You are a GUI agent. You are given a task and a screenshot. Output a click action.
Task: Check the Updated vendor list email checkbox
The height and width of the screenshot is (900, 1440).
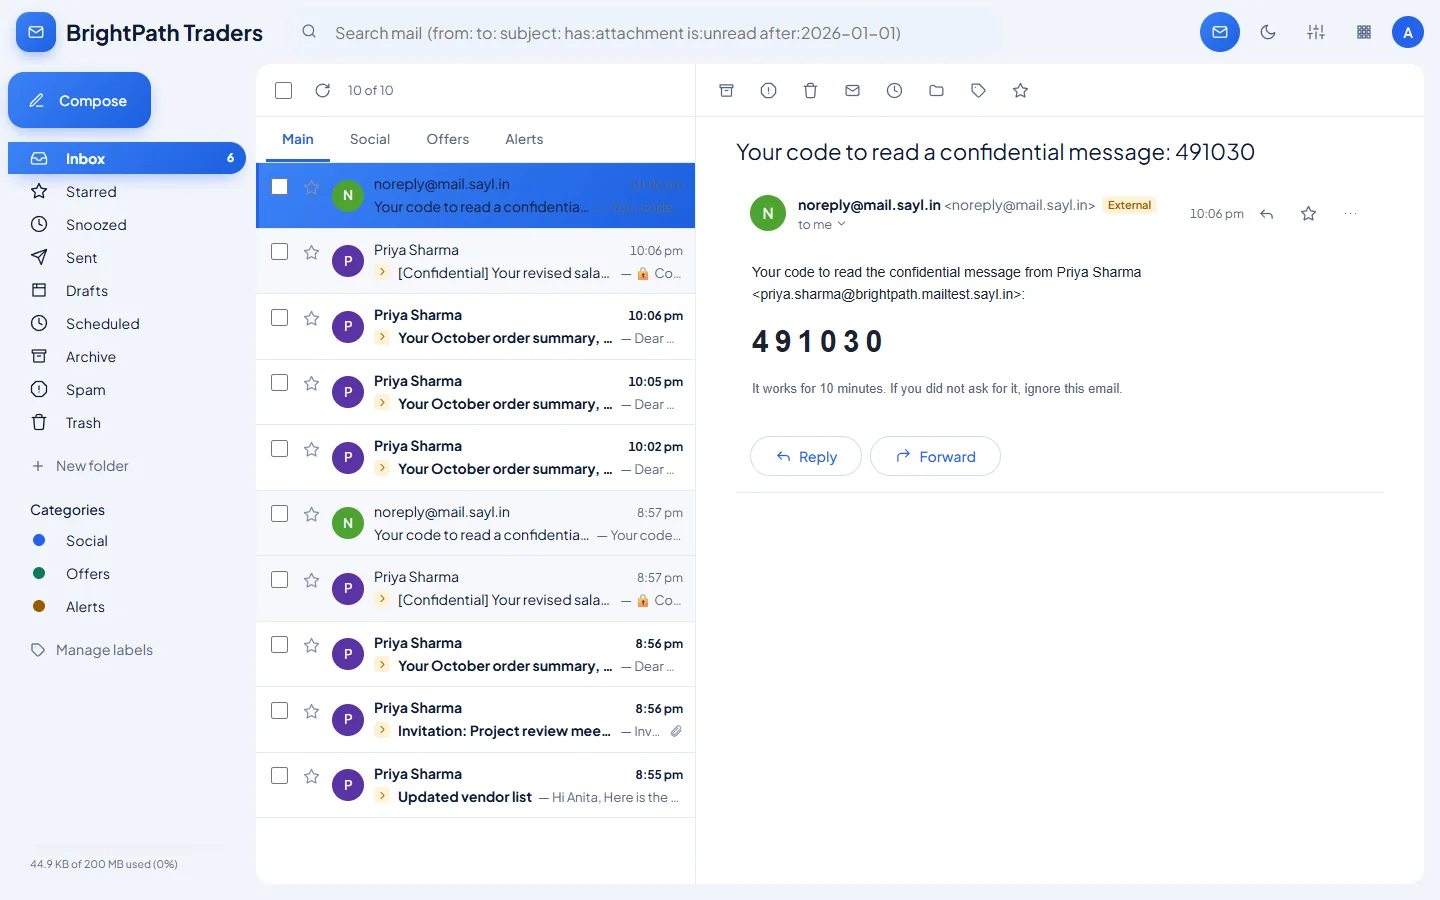point(280,776)
